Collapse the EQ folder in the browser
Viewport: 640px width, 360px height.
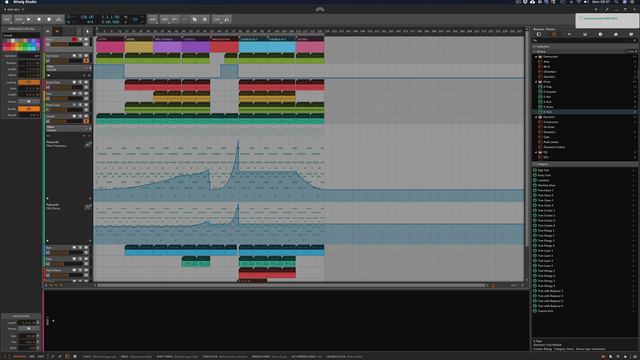(x=536, y=152)
